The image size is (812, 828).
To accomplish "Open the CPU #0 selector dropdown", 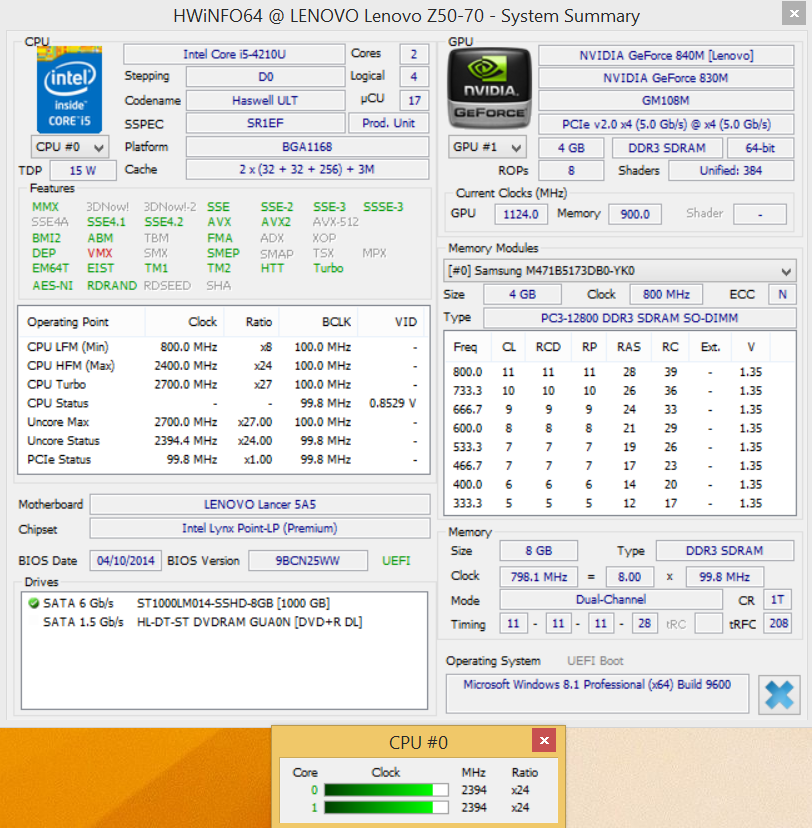I will point(70,147).
